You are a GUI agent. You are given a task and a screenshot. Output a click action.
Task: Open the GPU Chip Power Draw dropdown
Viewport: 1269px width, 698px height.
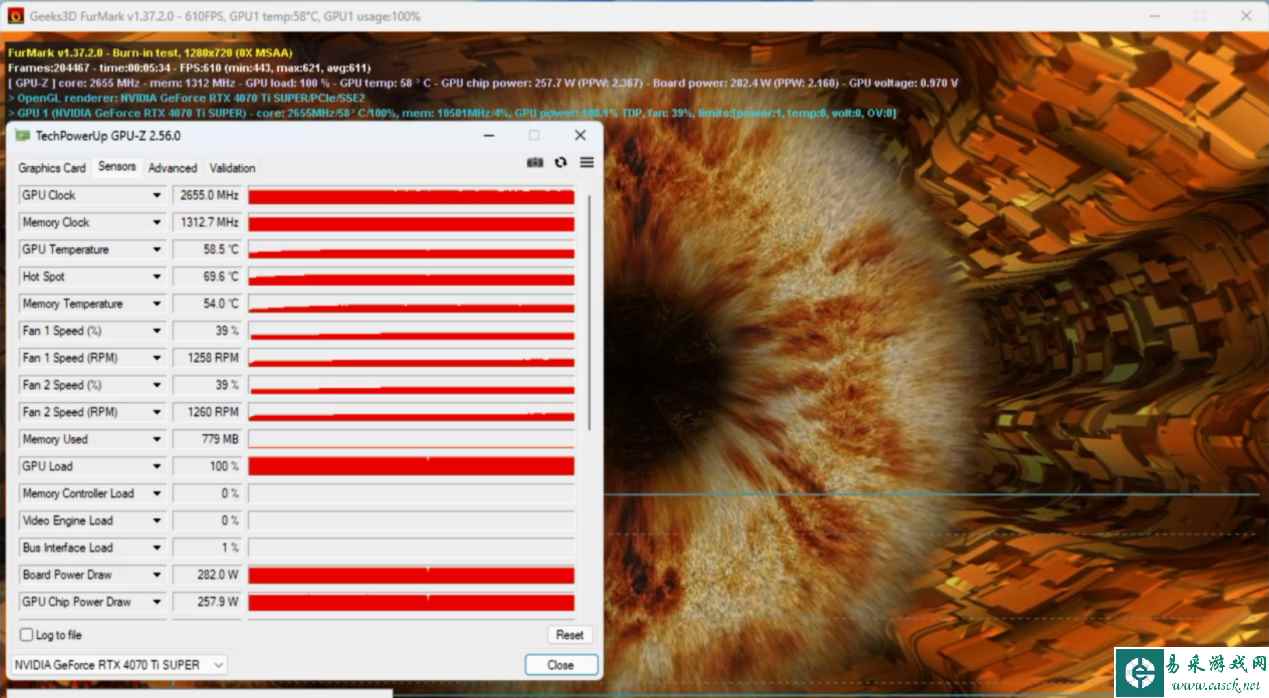point(156,602)
